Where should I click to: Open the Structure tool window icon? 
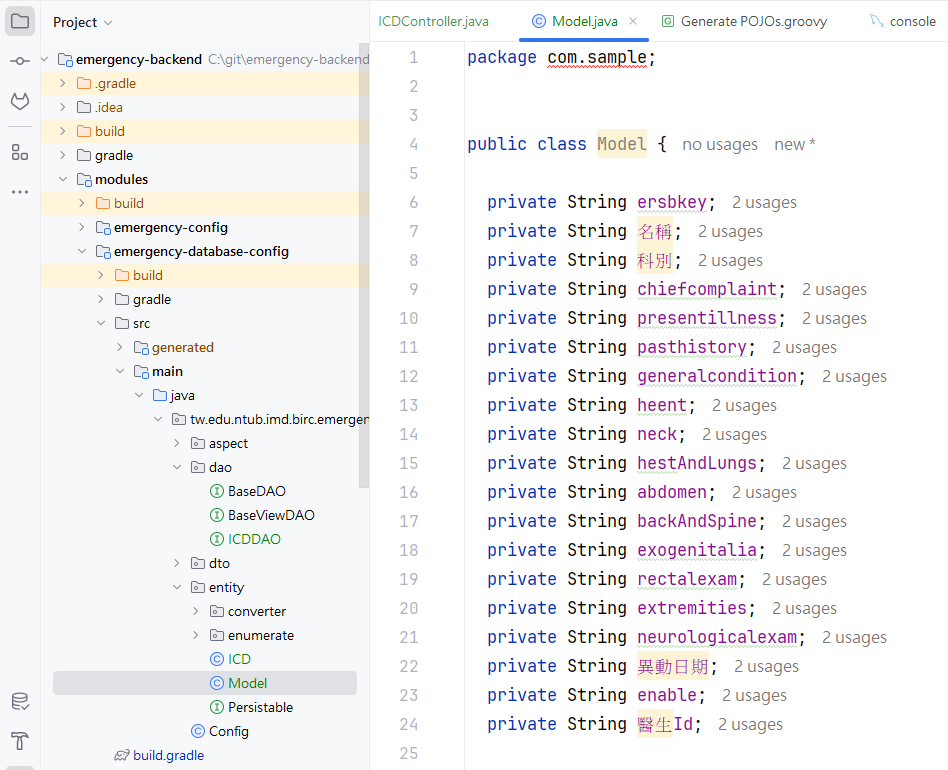point(20,152)
